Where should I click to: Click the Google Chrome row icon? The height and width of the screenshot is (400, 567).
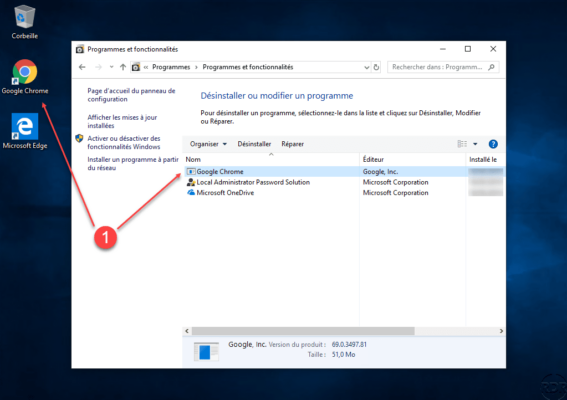191,171
